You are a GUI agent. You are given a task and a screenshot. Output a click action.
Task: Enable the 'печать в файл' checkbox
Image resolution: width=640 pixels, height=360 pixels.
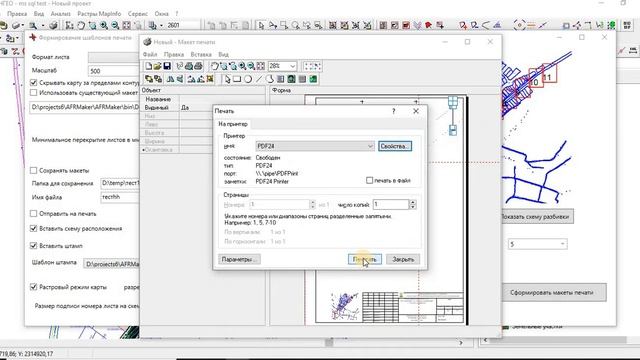point(369,180)
